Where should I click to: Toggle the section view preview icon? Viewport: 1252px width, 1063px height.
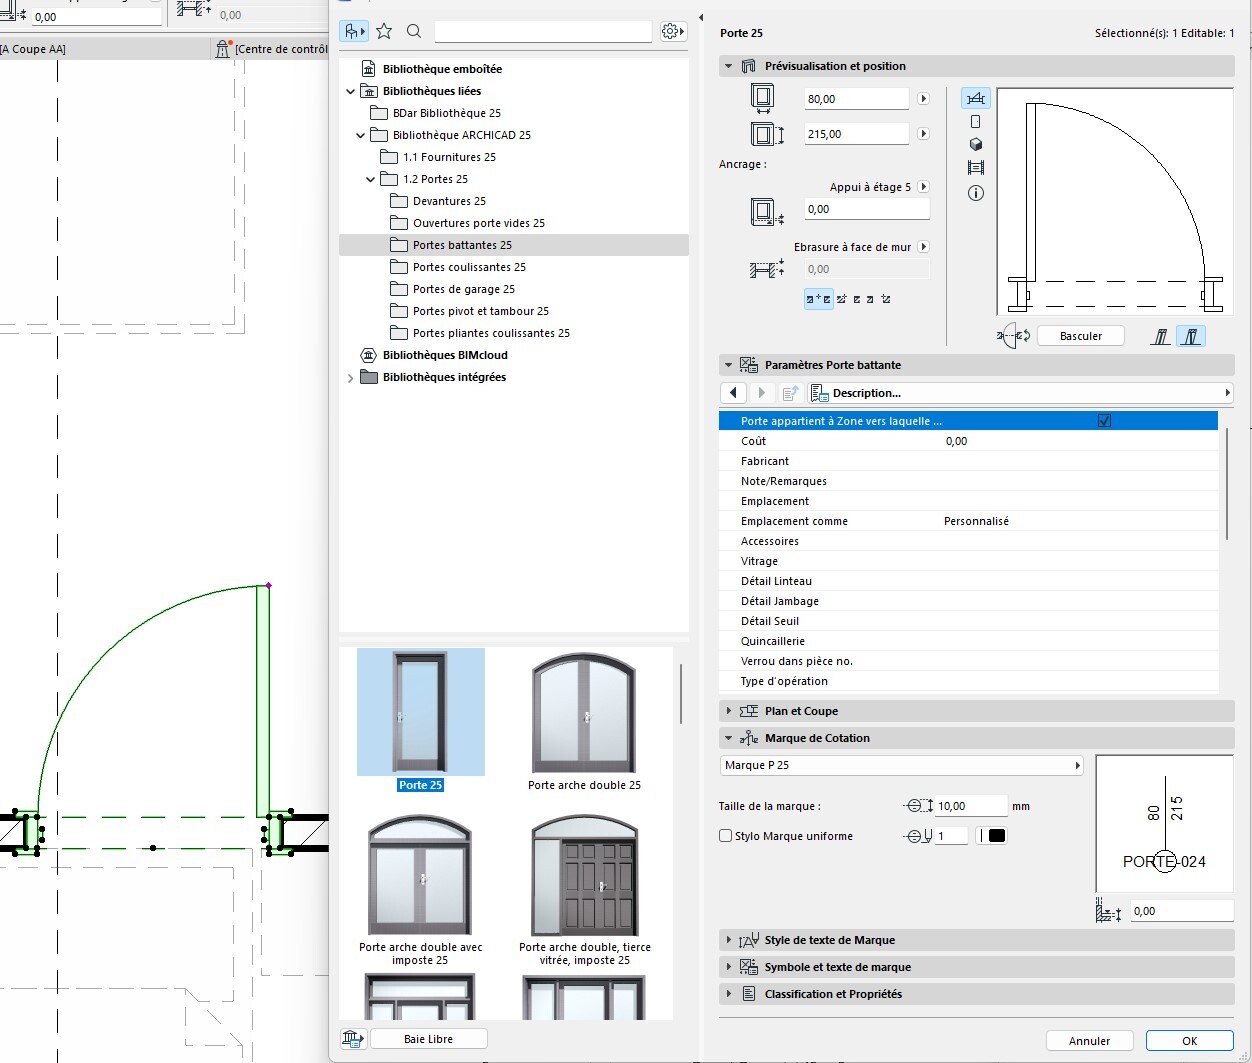pos(976,168)
